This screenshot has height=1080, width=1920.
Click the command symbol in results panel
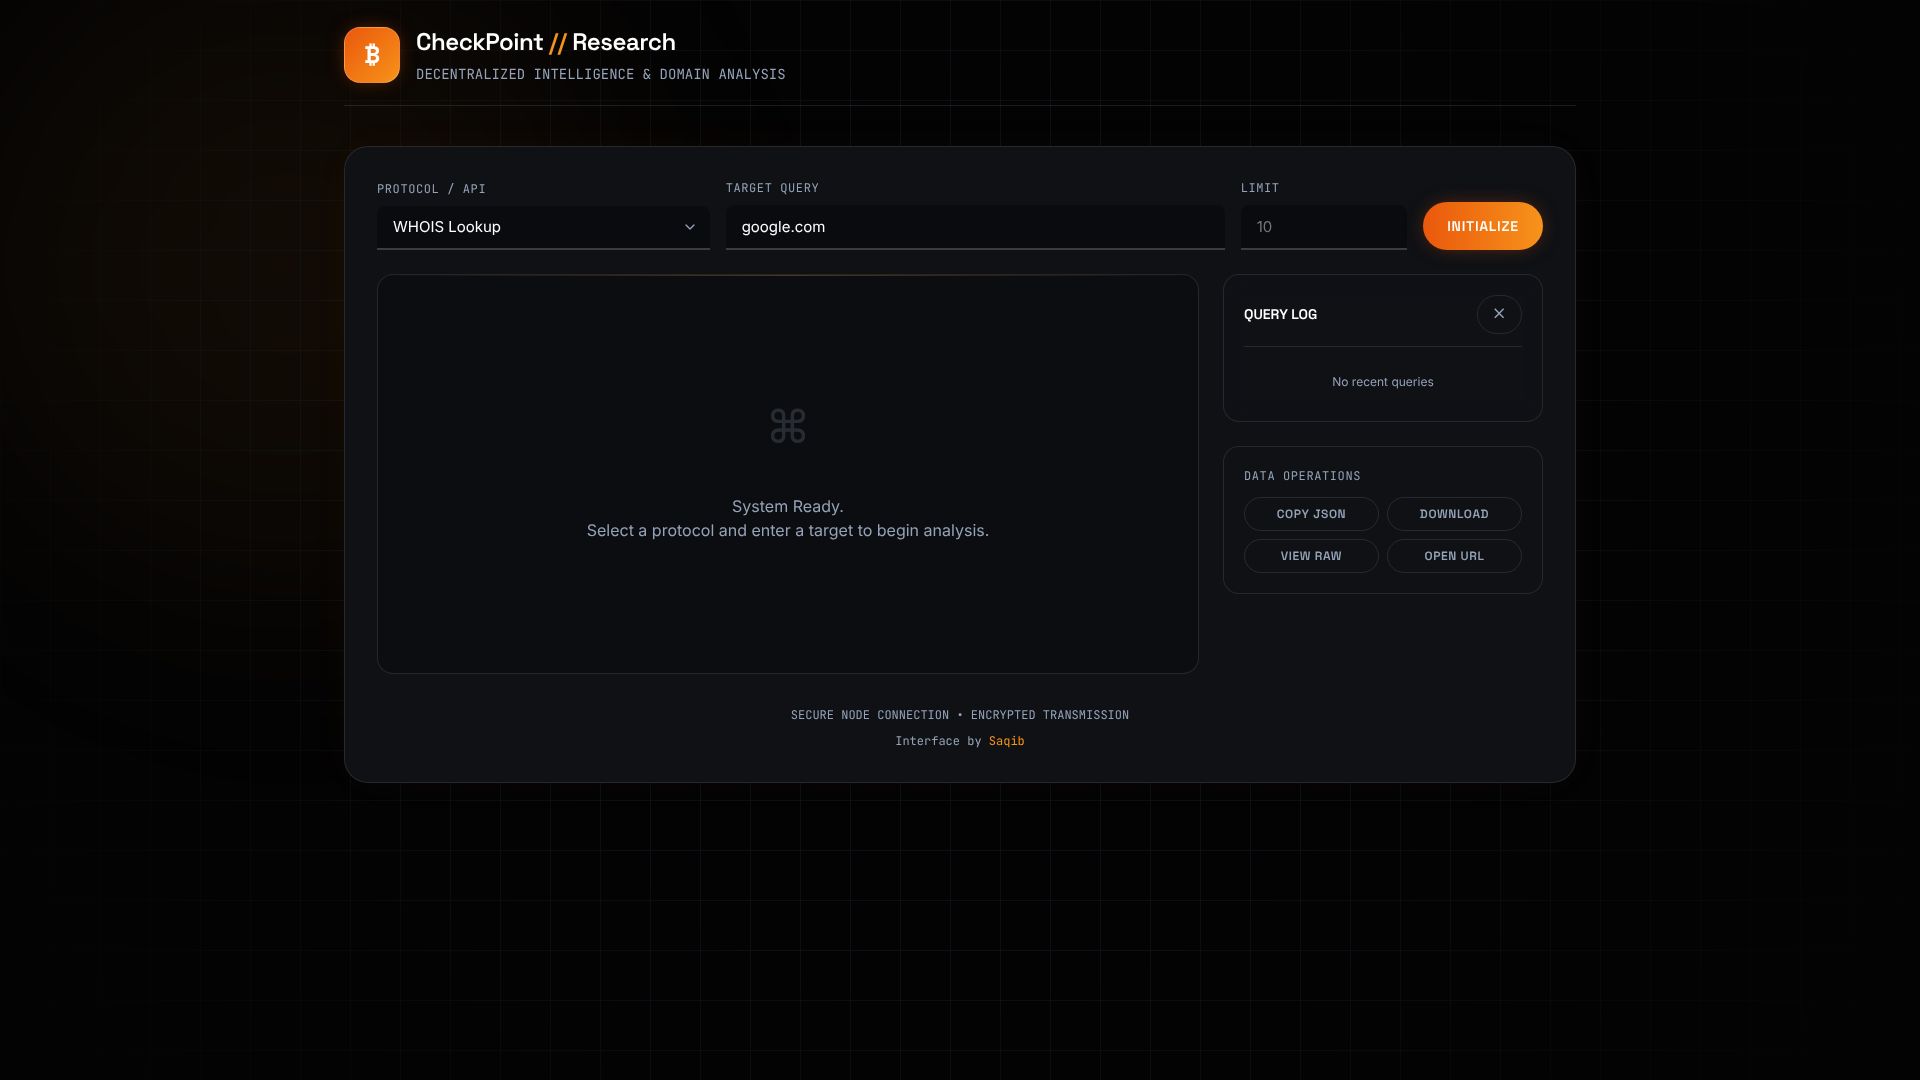[788, 426]
